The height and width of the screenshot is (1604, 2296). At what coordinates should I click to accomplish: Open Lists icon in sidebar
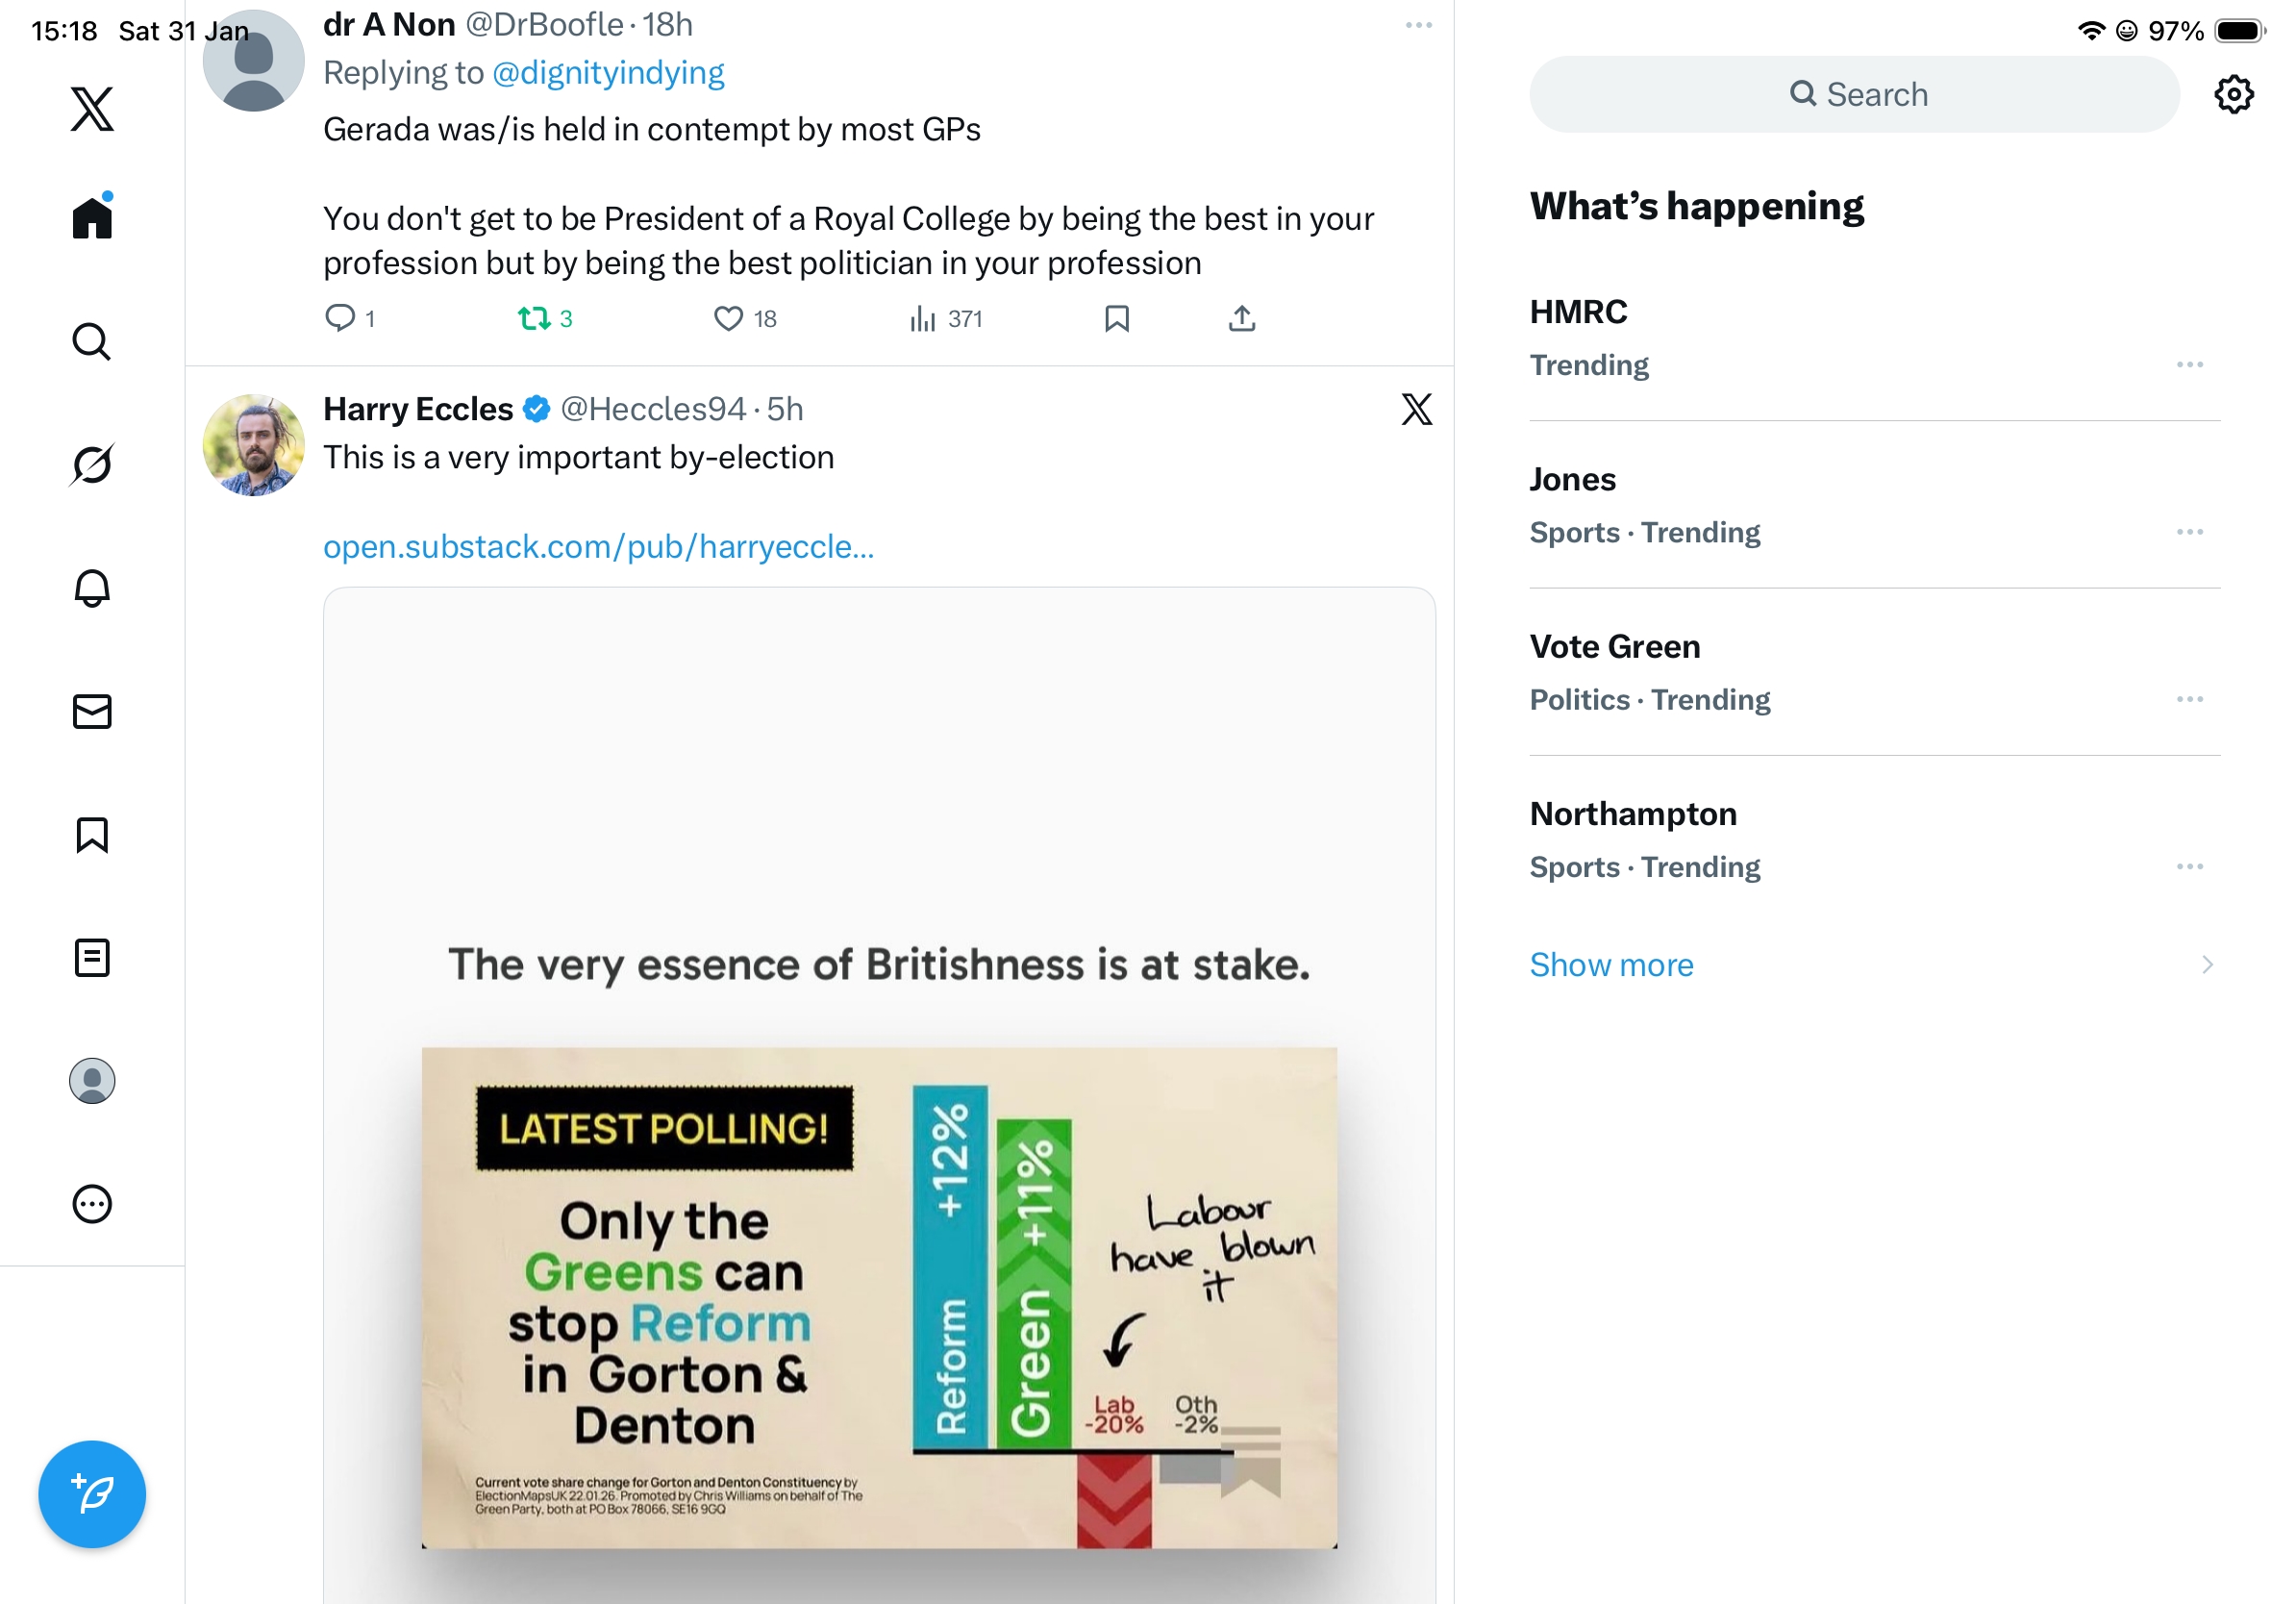tap(92, 958)
